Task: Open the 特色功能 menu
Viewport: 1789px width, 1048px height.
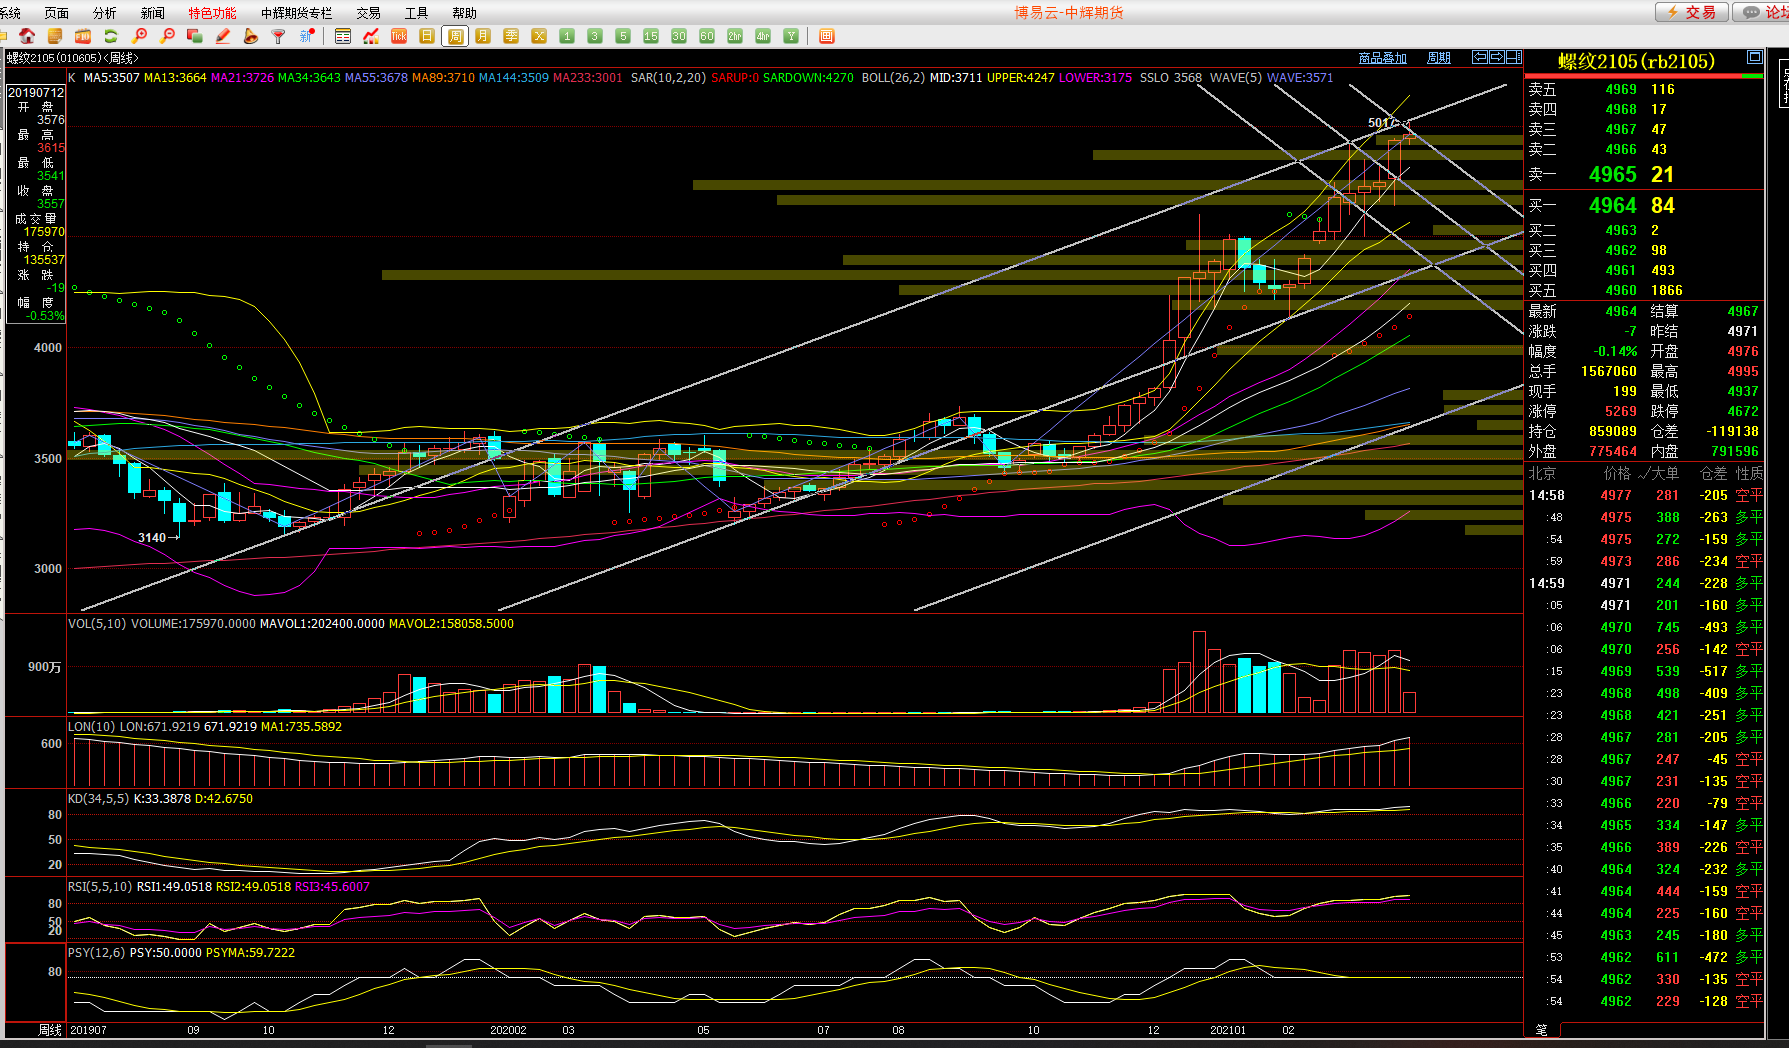Action: (x=212, y=13)
